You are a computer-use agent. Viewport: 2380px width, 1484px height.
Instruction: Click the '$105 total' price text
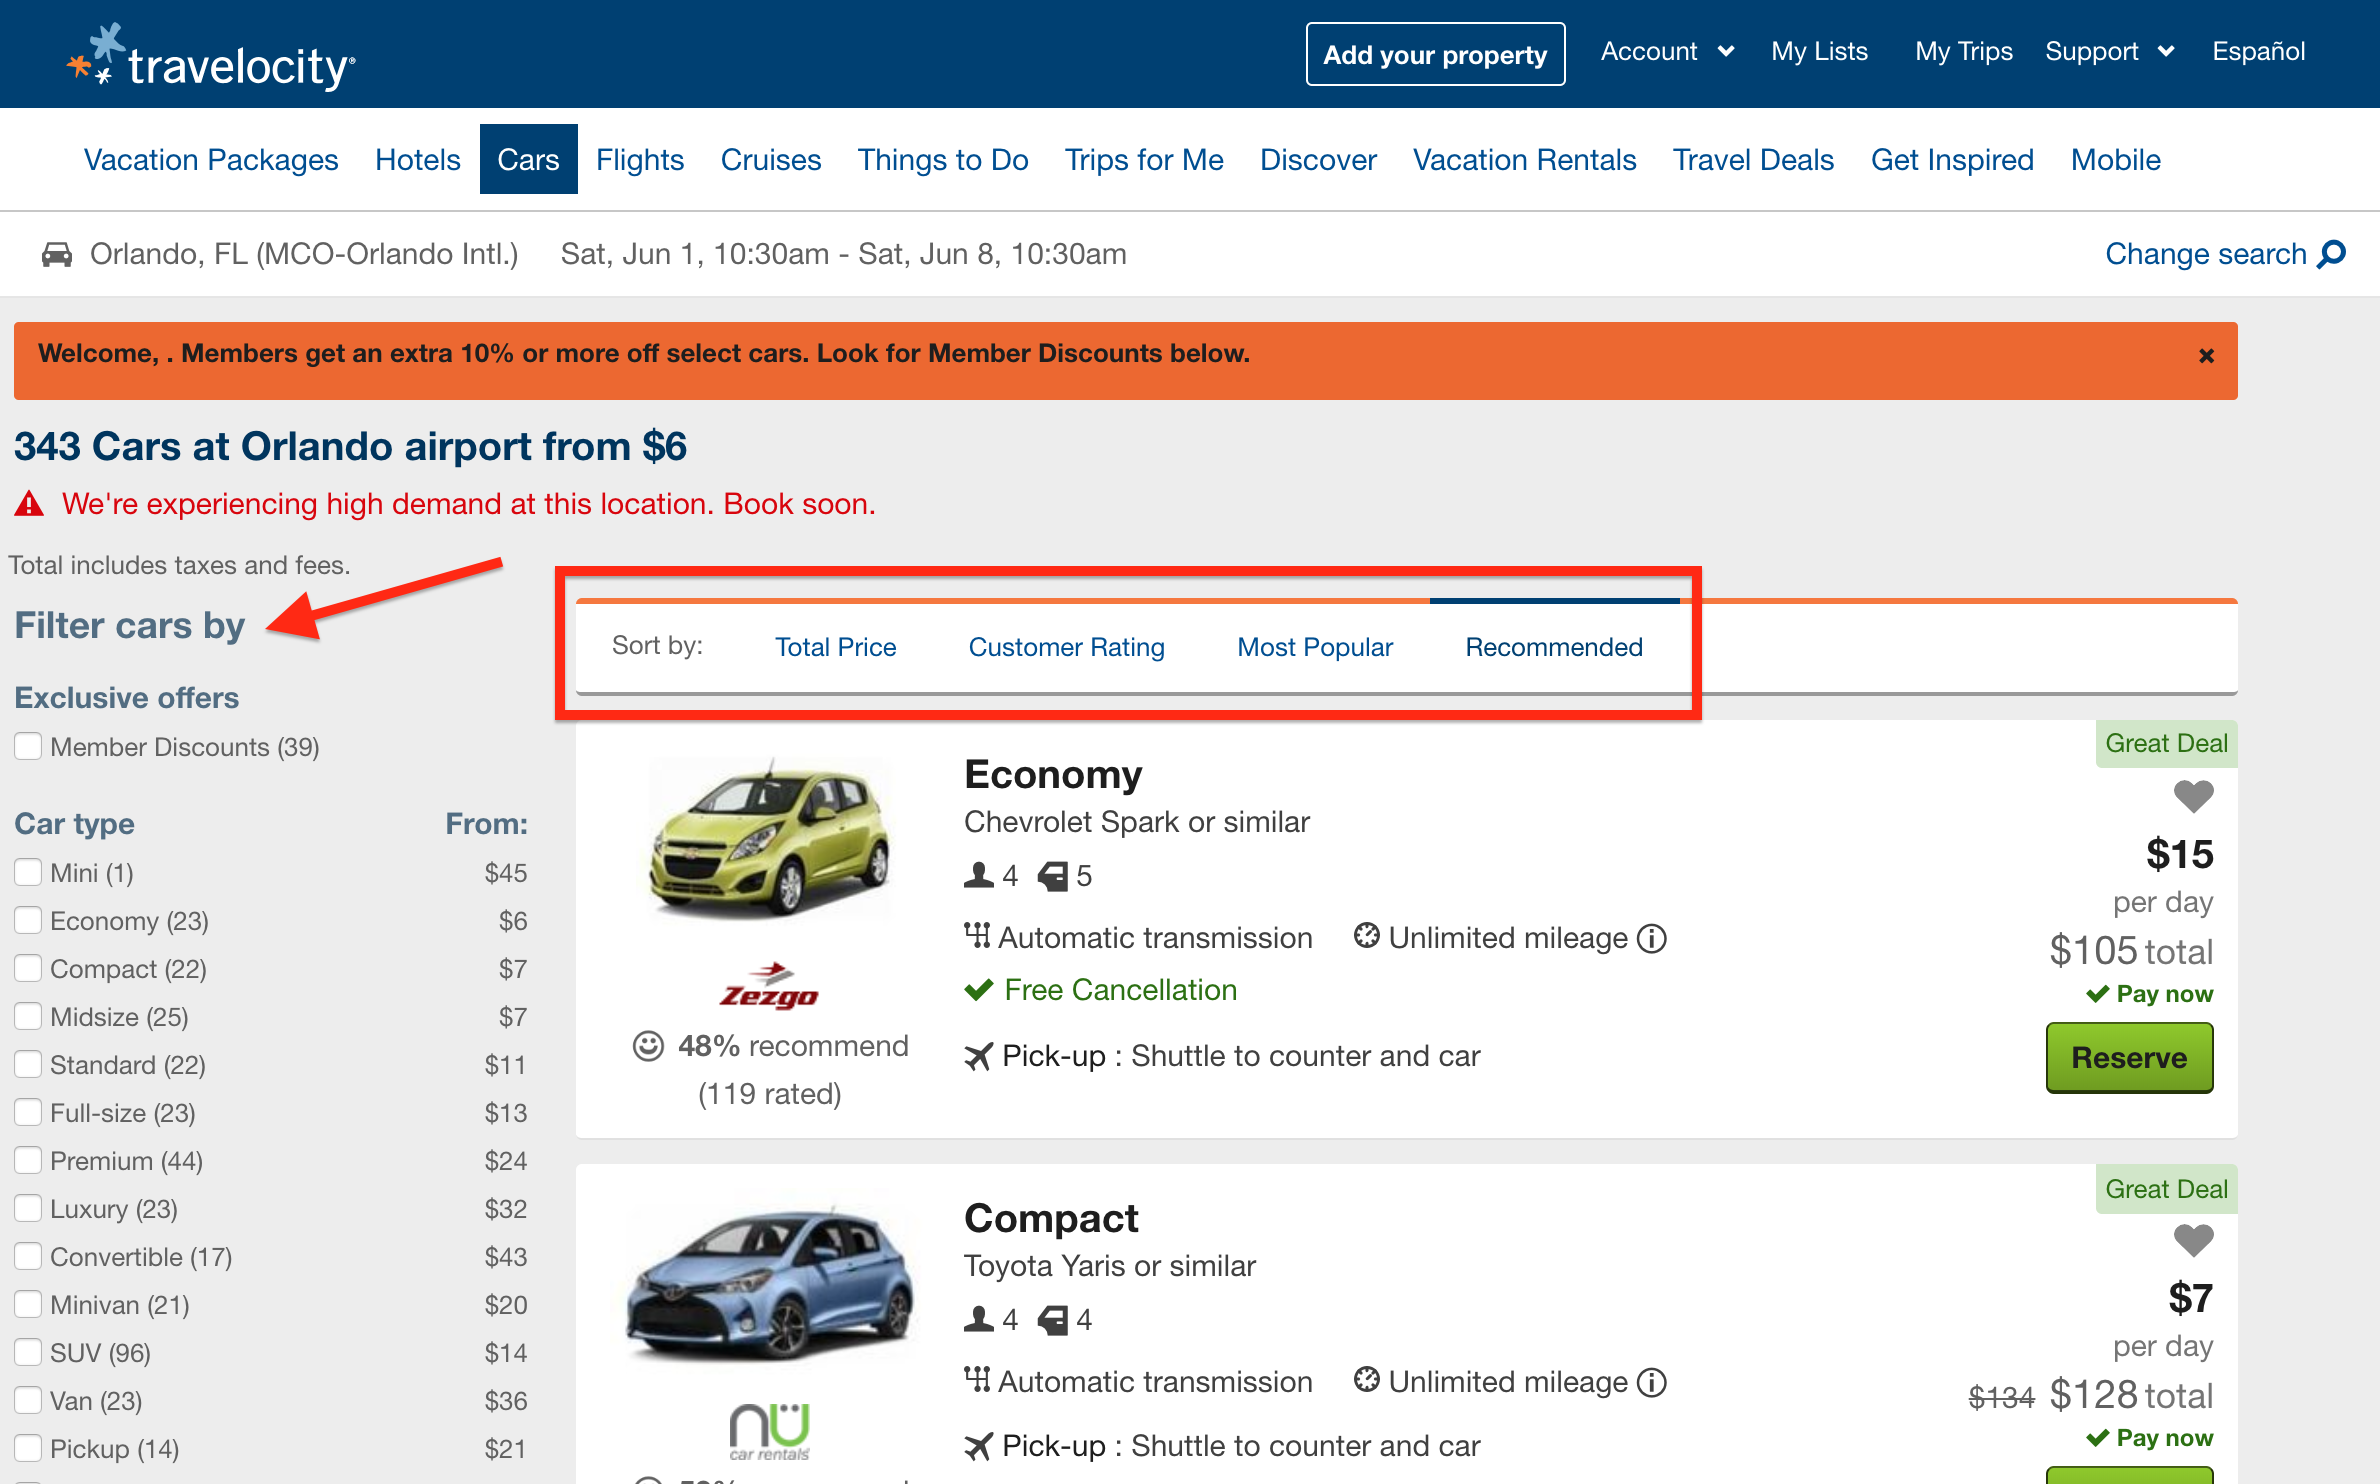(2131, 951)
